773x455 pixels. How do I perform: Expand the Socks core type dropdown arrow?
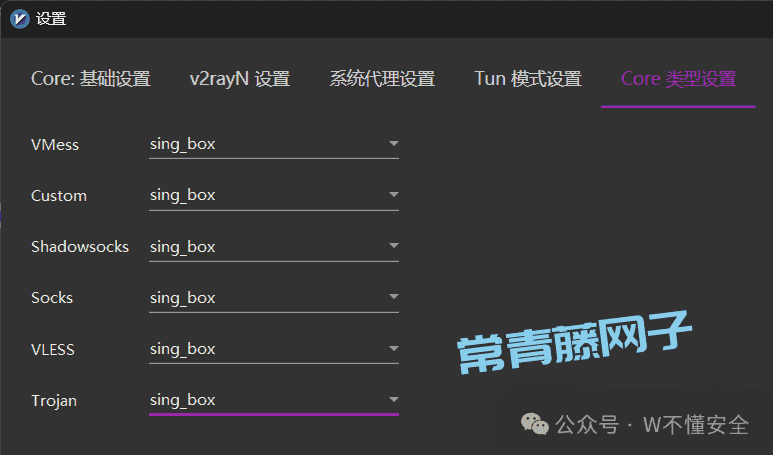393,297
